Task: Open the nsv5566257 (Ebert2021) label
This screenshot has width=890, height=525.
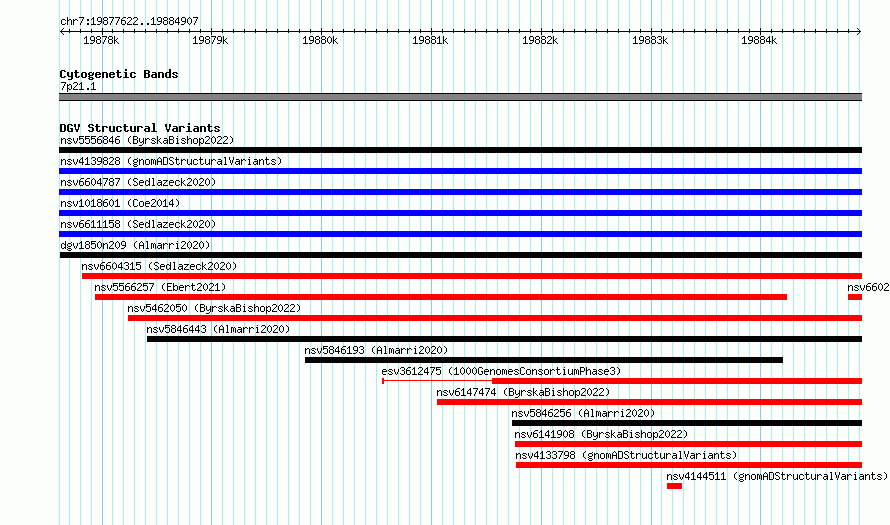Action: pos(160,287)
